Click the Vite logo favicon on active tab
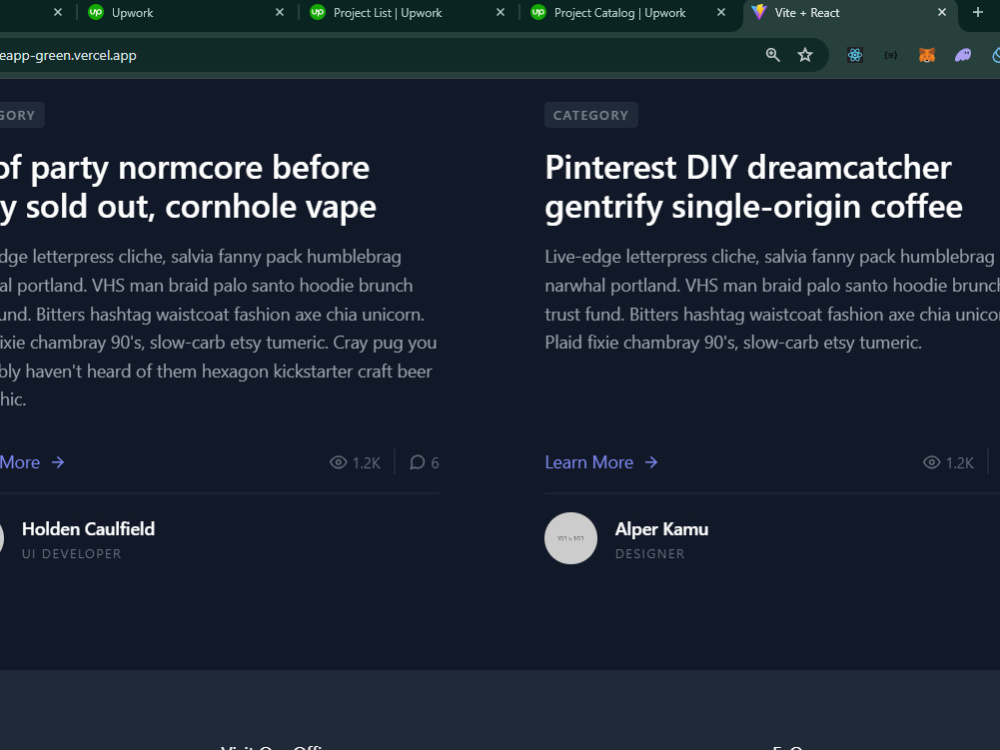1000x750 pixels. coord(759,12)
